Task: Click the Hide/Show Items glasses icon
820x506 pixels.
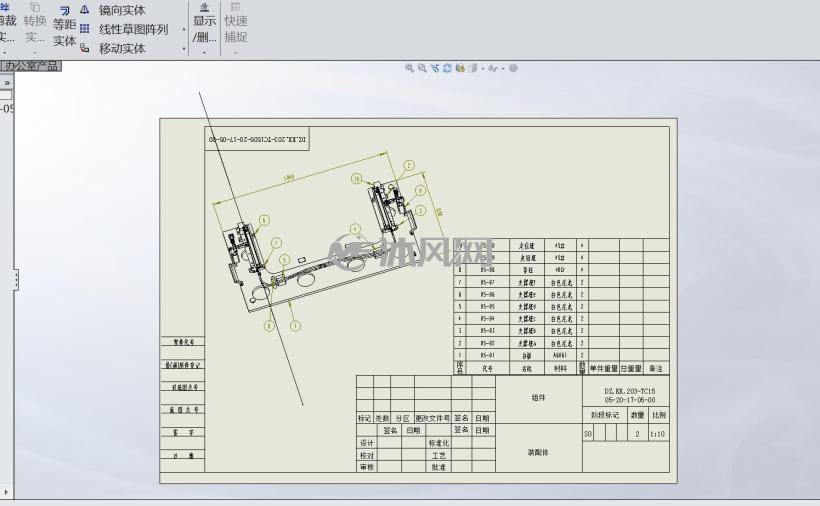Action: 492,68
